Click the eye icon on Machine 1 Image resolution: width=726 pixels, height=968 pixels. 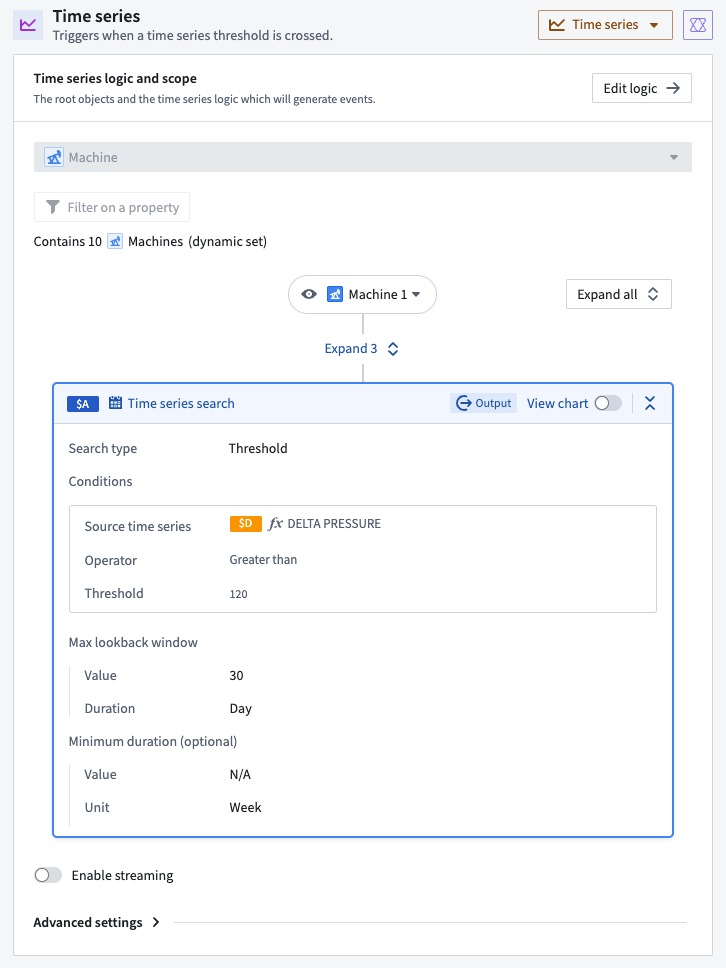click(x=309, y=294)
